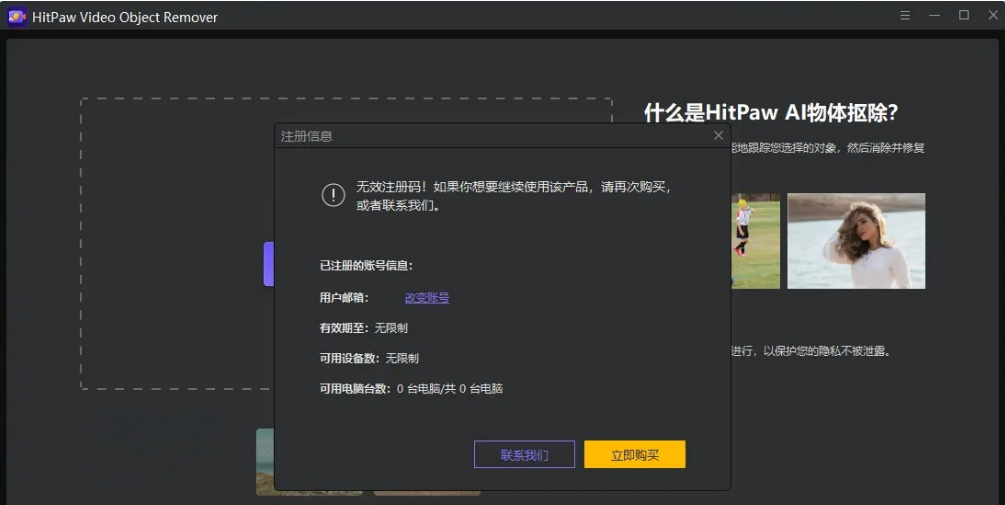Maximize the HitPaw window
The height and width of the screenshot is (505, 1005).
(964, 15)
